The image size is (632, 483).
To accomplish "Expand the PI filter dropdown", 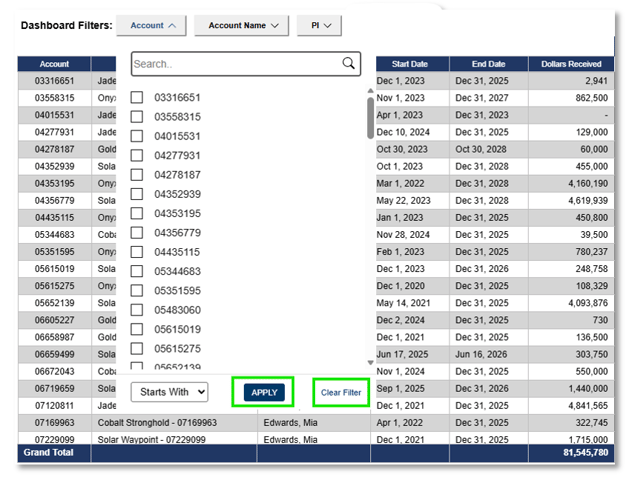I will click(x=319, y=25).
